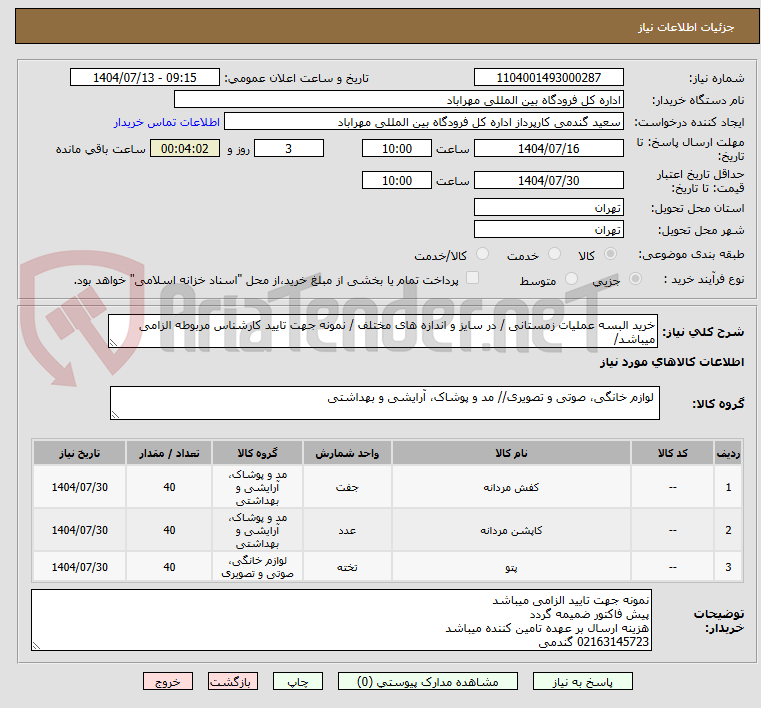
Task: Toggle the اسناد خزانه اسلامی payment checkbox
Action: [473, 279]
